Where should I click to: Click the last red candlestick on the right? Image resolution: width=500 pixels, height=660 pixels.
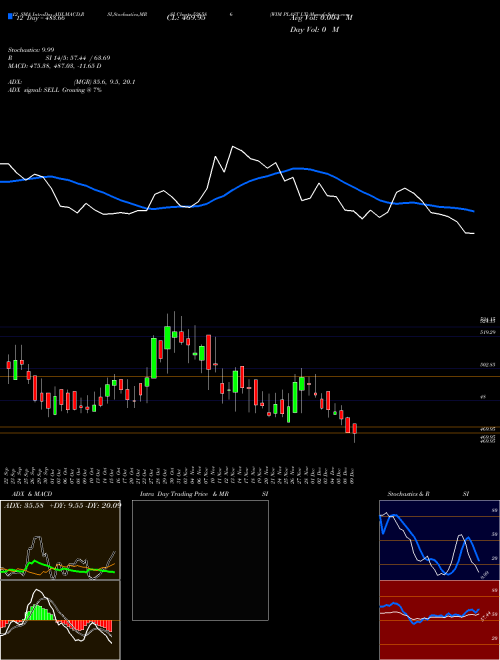coord(354,428)
